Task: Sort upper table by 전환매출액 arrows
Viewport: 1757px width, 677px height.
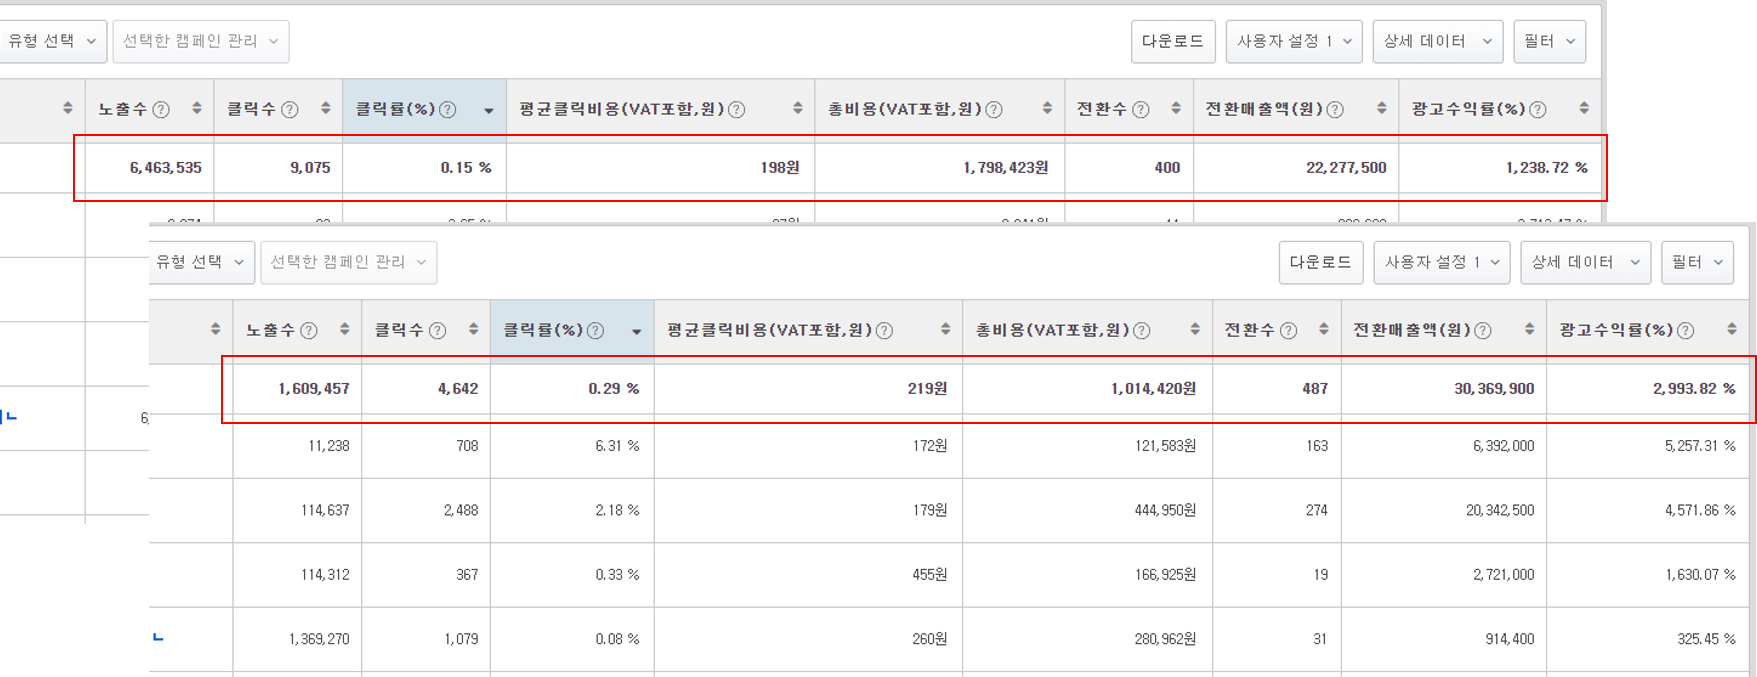Action: [x=1382, y=108]
